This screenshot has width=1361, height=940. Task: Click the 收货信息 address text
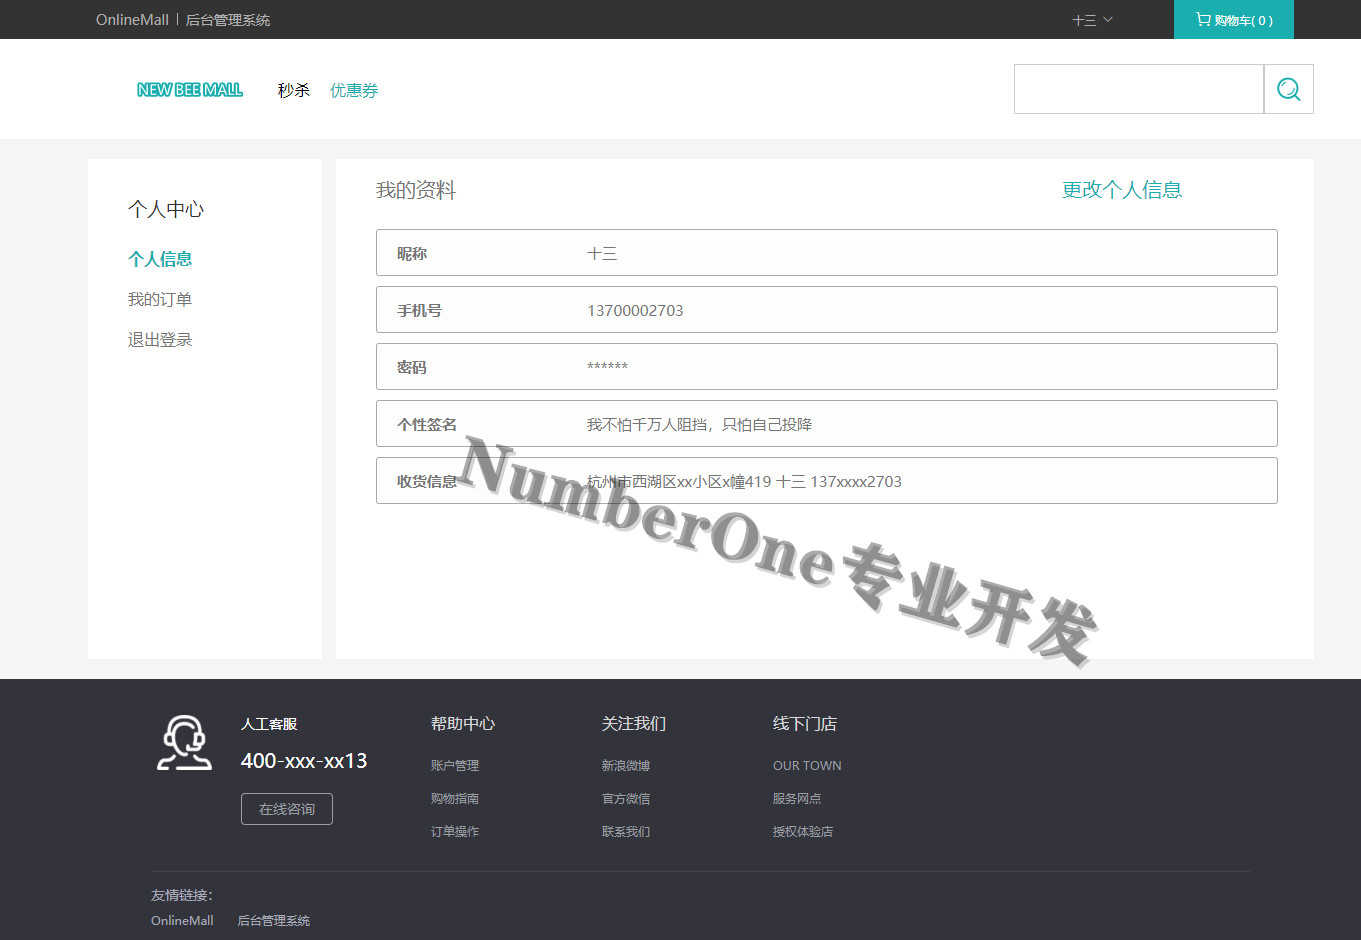pyautogui.click(x=744, y=481)
